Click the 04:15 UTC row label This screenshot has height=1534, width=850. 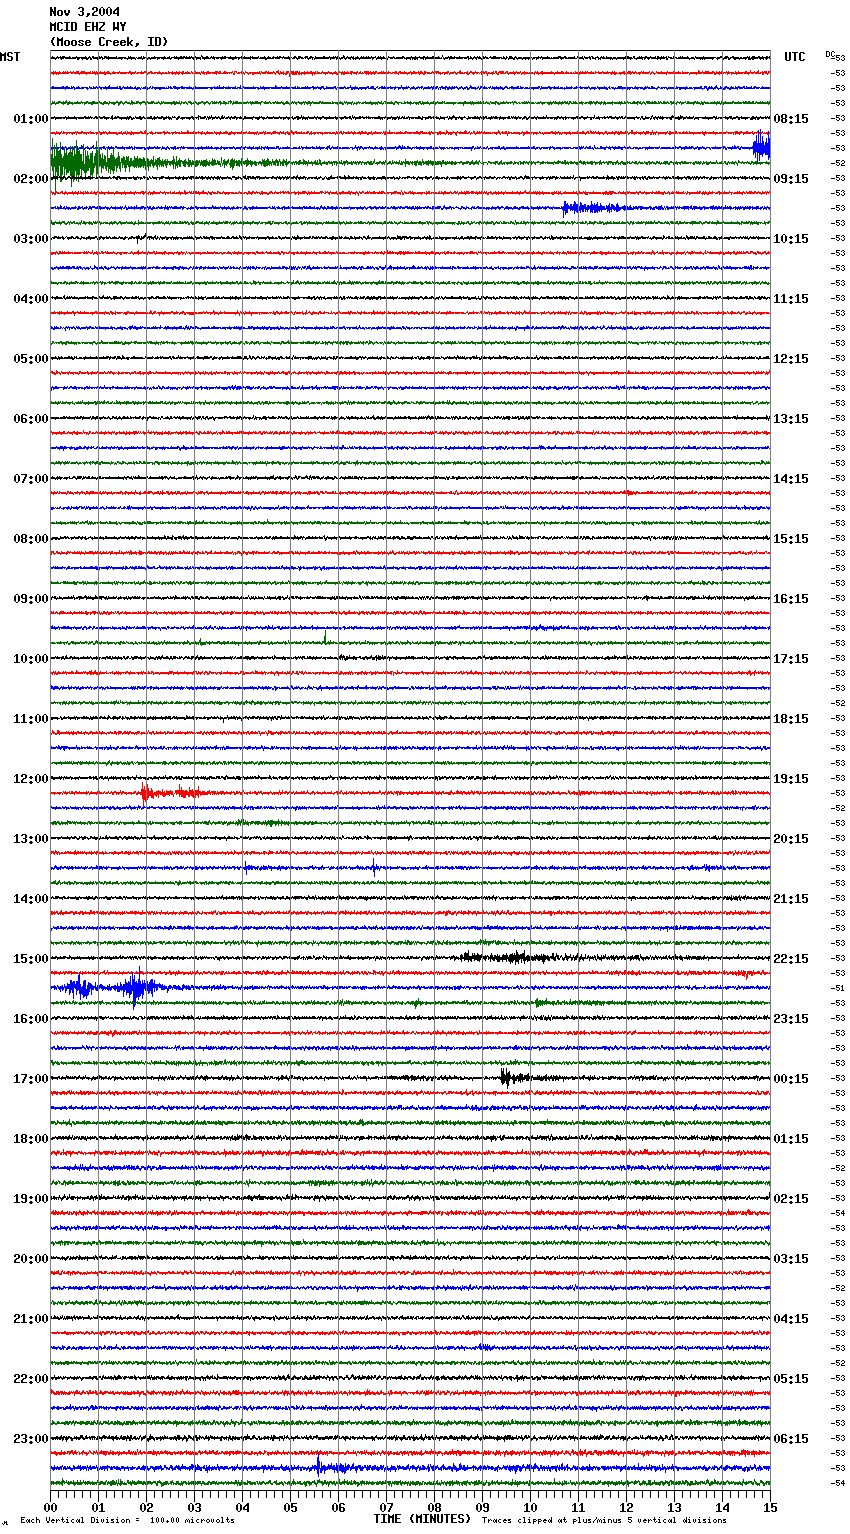point(791,1319)
